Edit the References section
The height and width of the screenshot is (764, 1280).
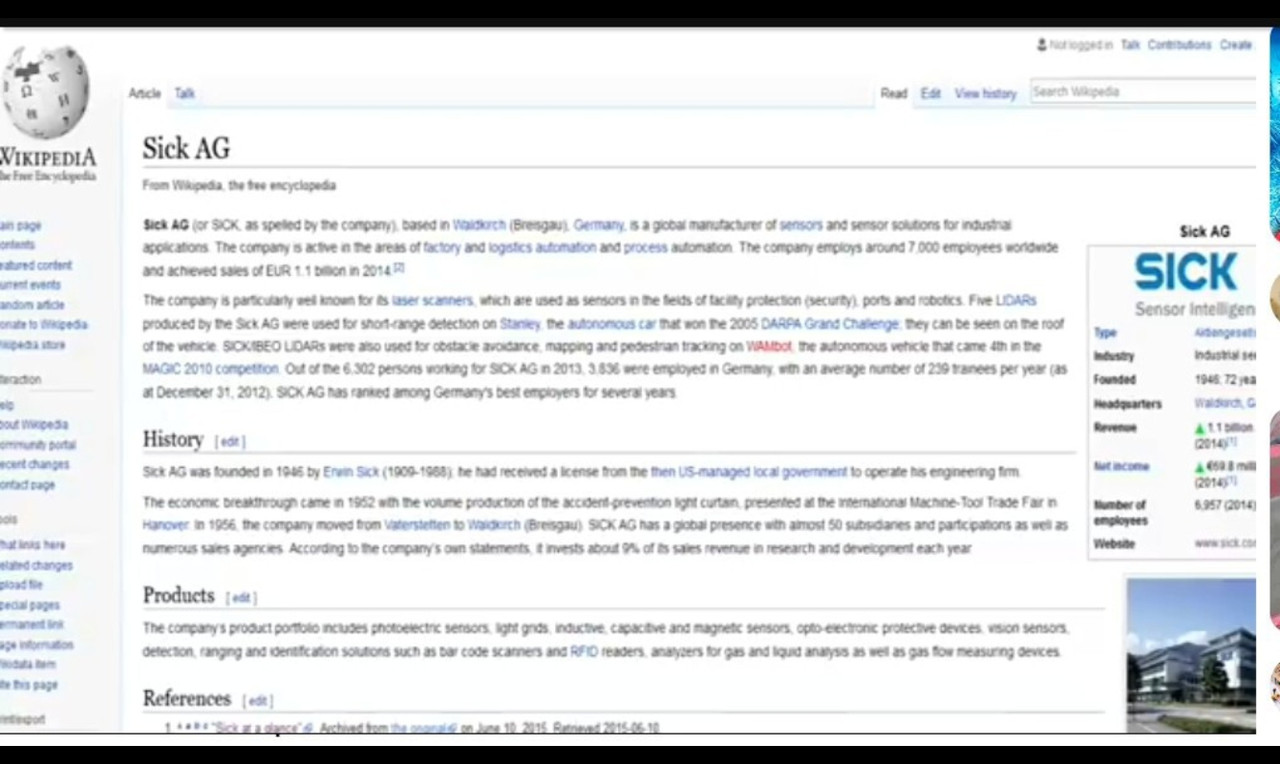tap(258, 701)
